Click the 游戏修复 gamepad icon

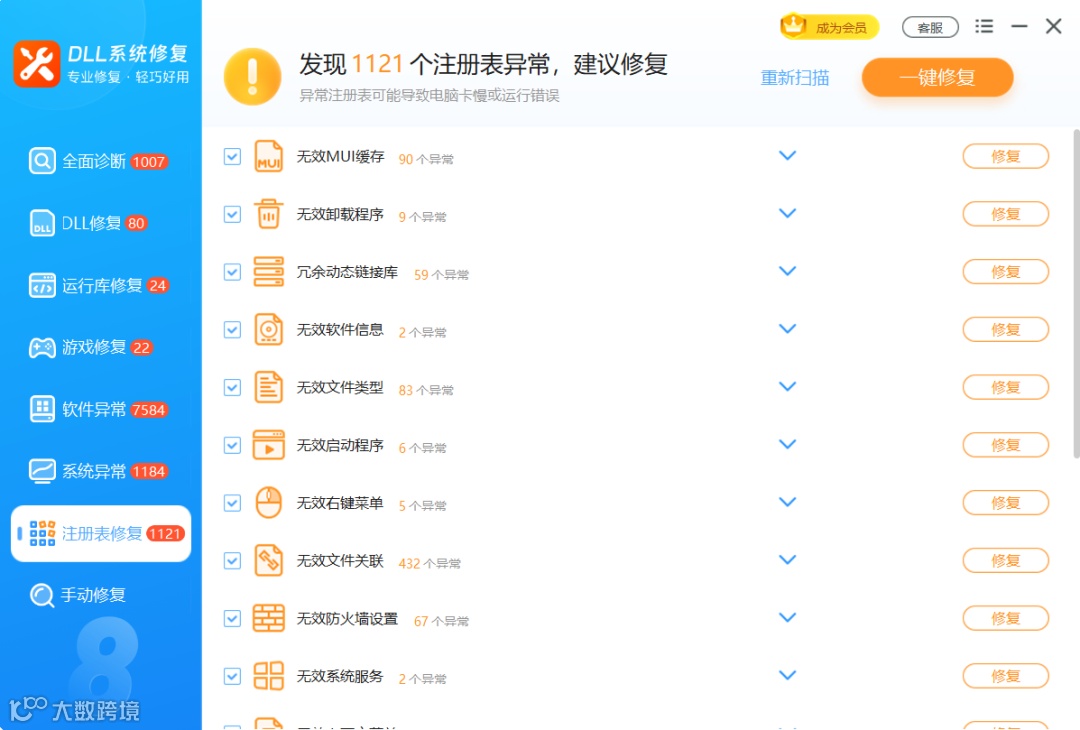coord(42,347)
